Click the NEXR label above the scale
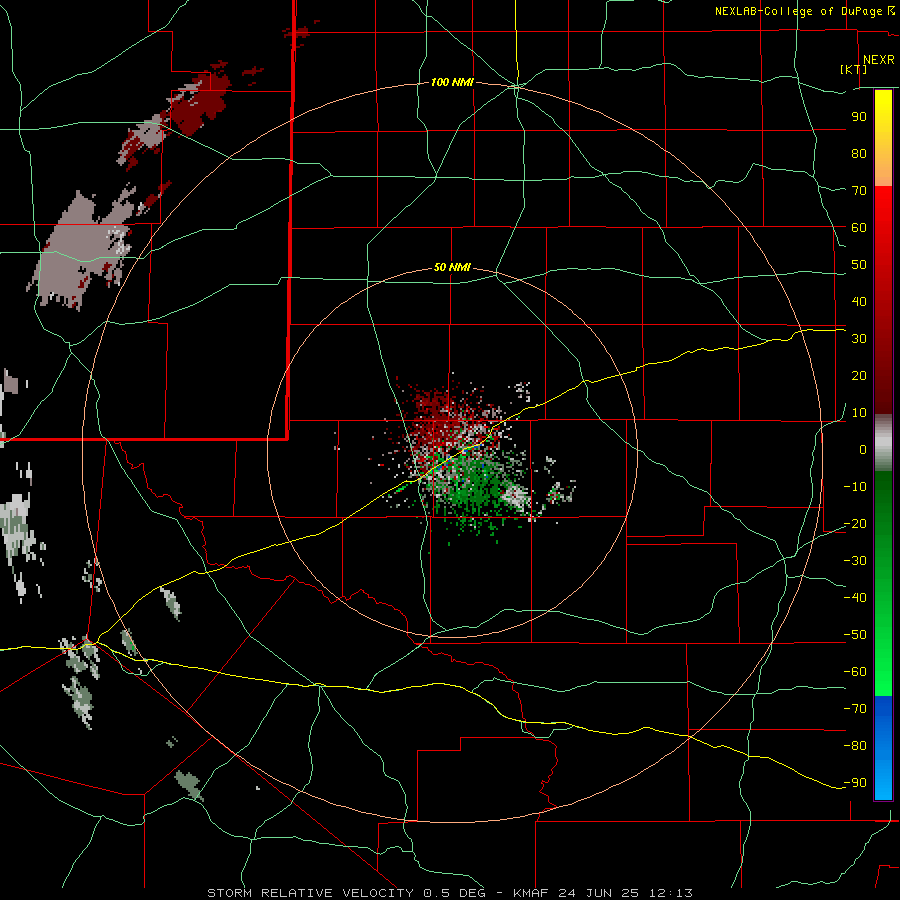 878,60
